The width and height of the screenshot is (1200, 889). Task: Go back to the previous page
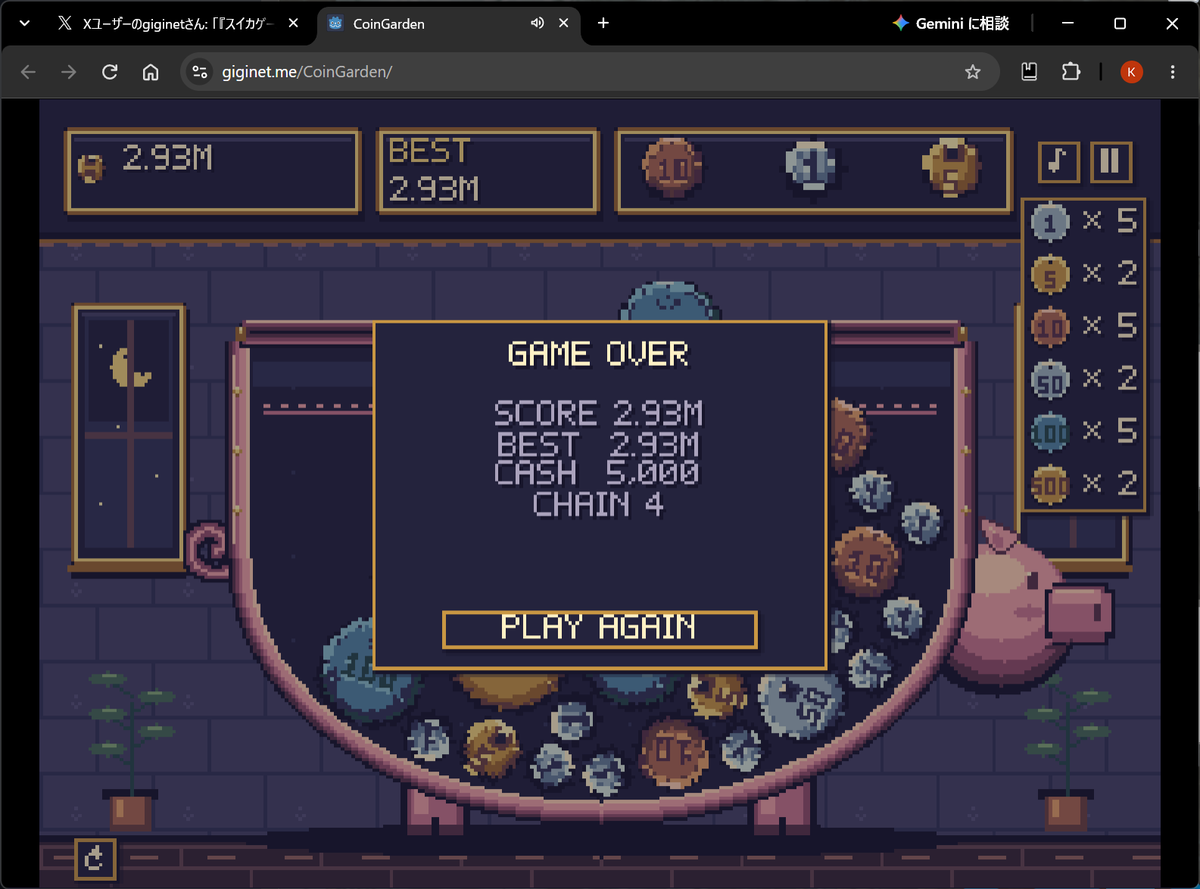(x=28, y=72)
